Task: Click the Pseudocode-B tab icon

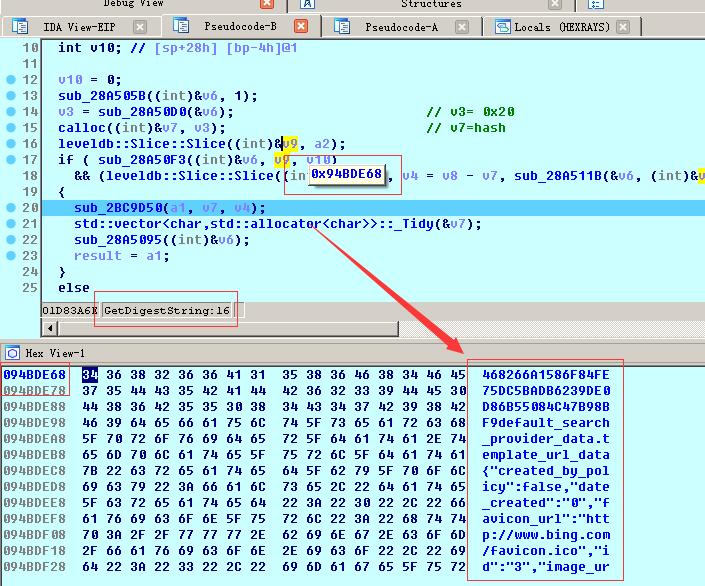Action: 181,26
